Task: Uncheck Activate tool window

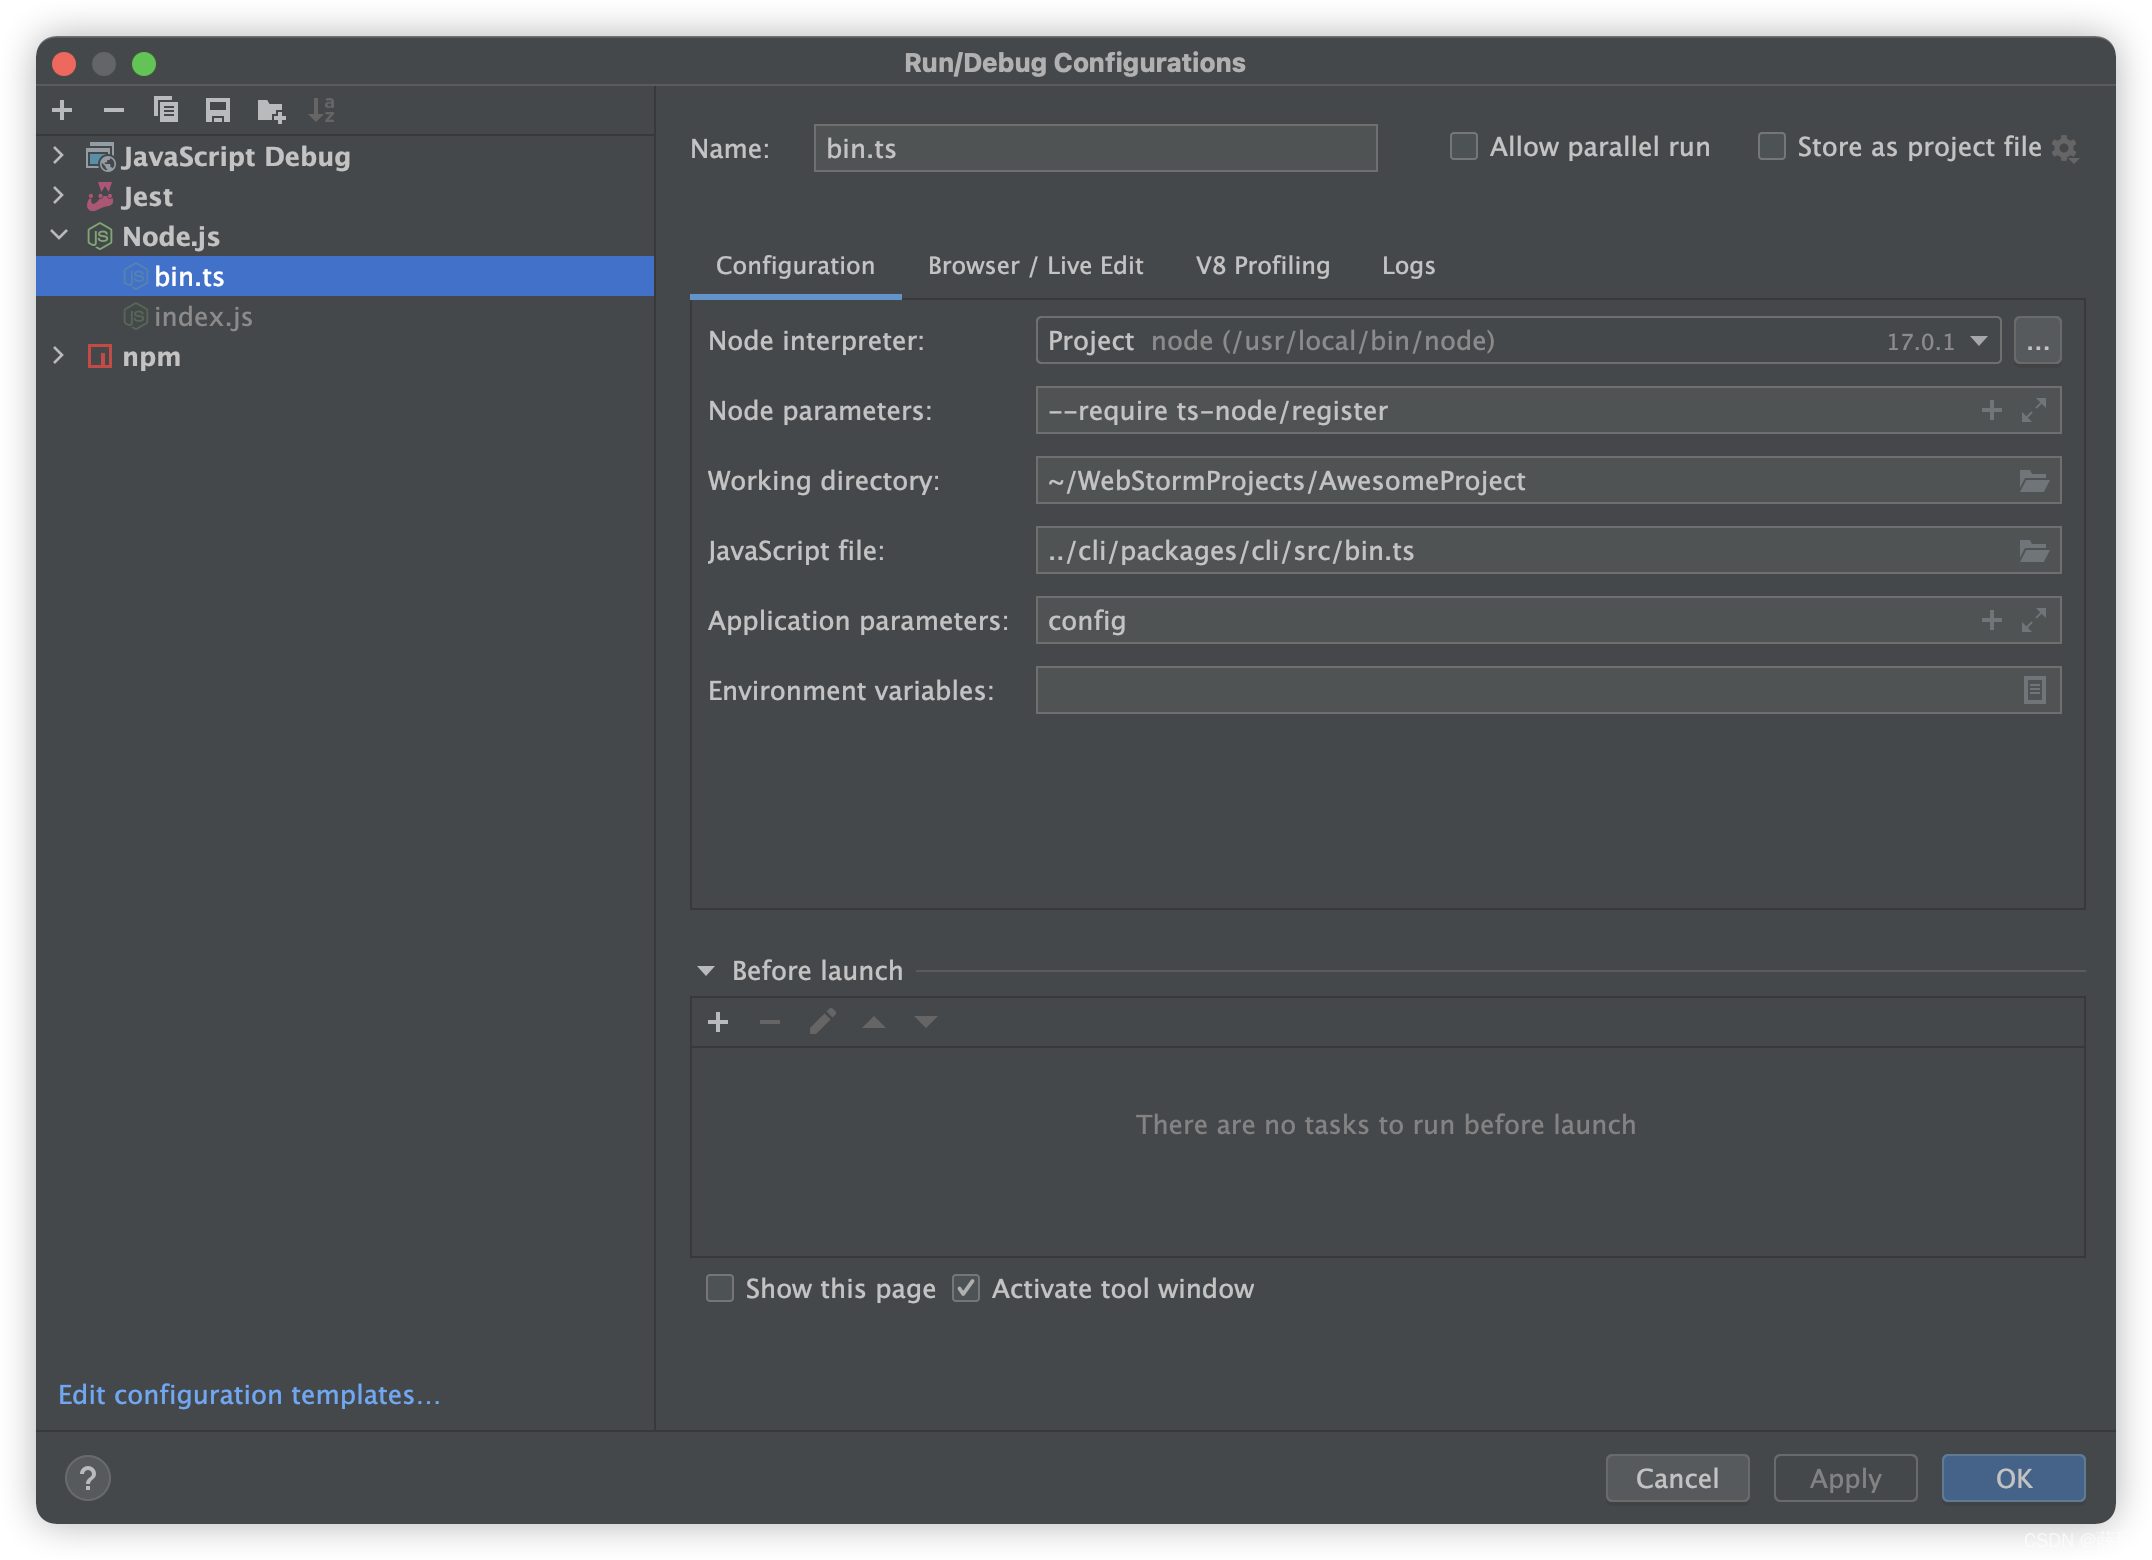Action: tap(966, 1288)
